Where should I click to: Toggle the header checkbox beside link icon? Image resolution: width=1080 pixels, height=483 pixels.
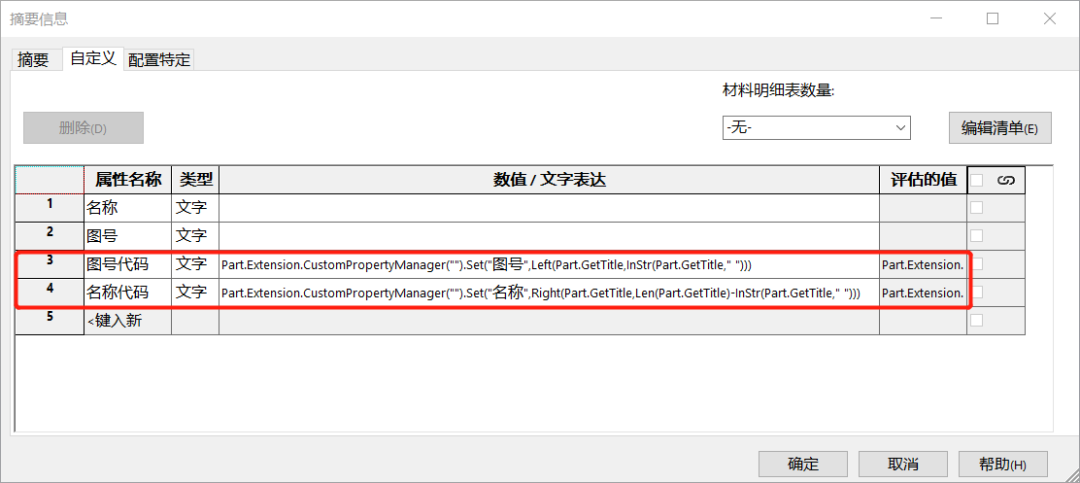click(x=977, y=180)
